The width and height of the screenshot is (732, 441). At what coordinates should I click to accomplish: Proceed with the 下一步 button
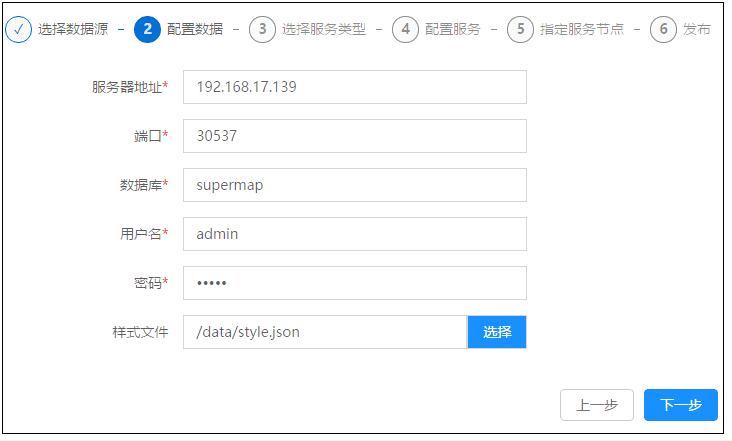click(680, 405)
